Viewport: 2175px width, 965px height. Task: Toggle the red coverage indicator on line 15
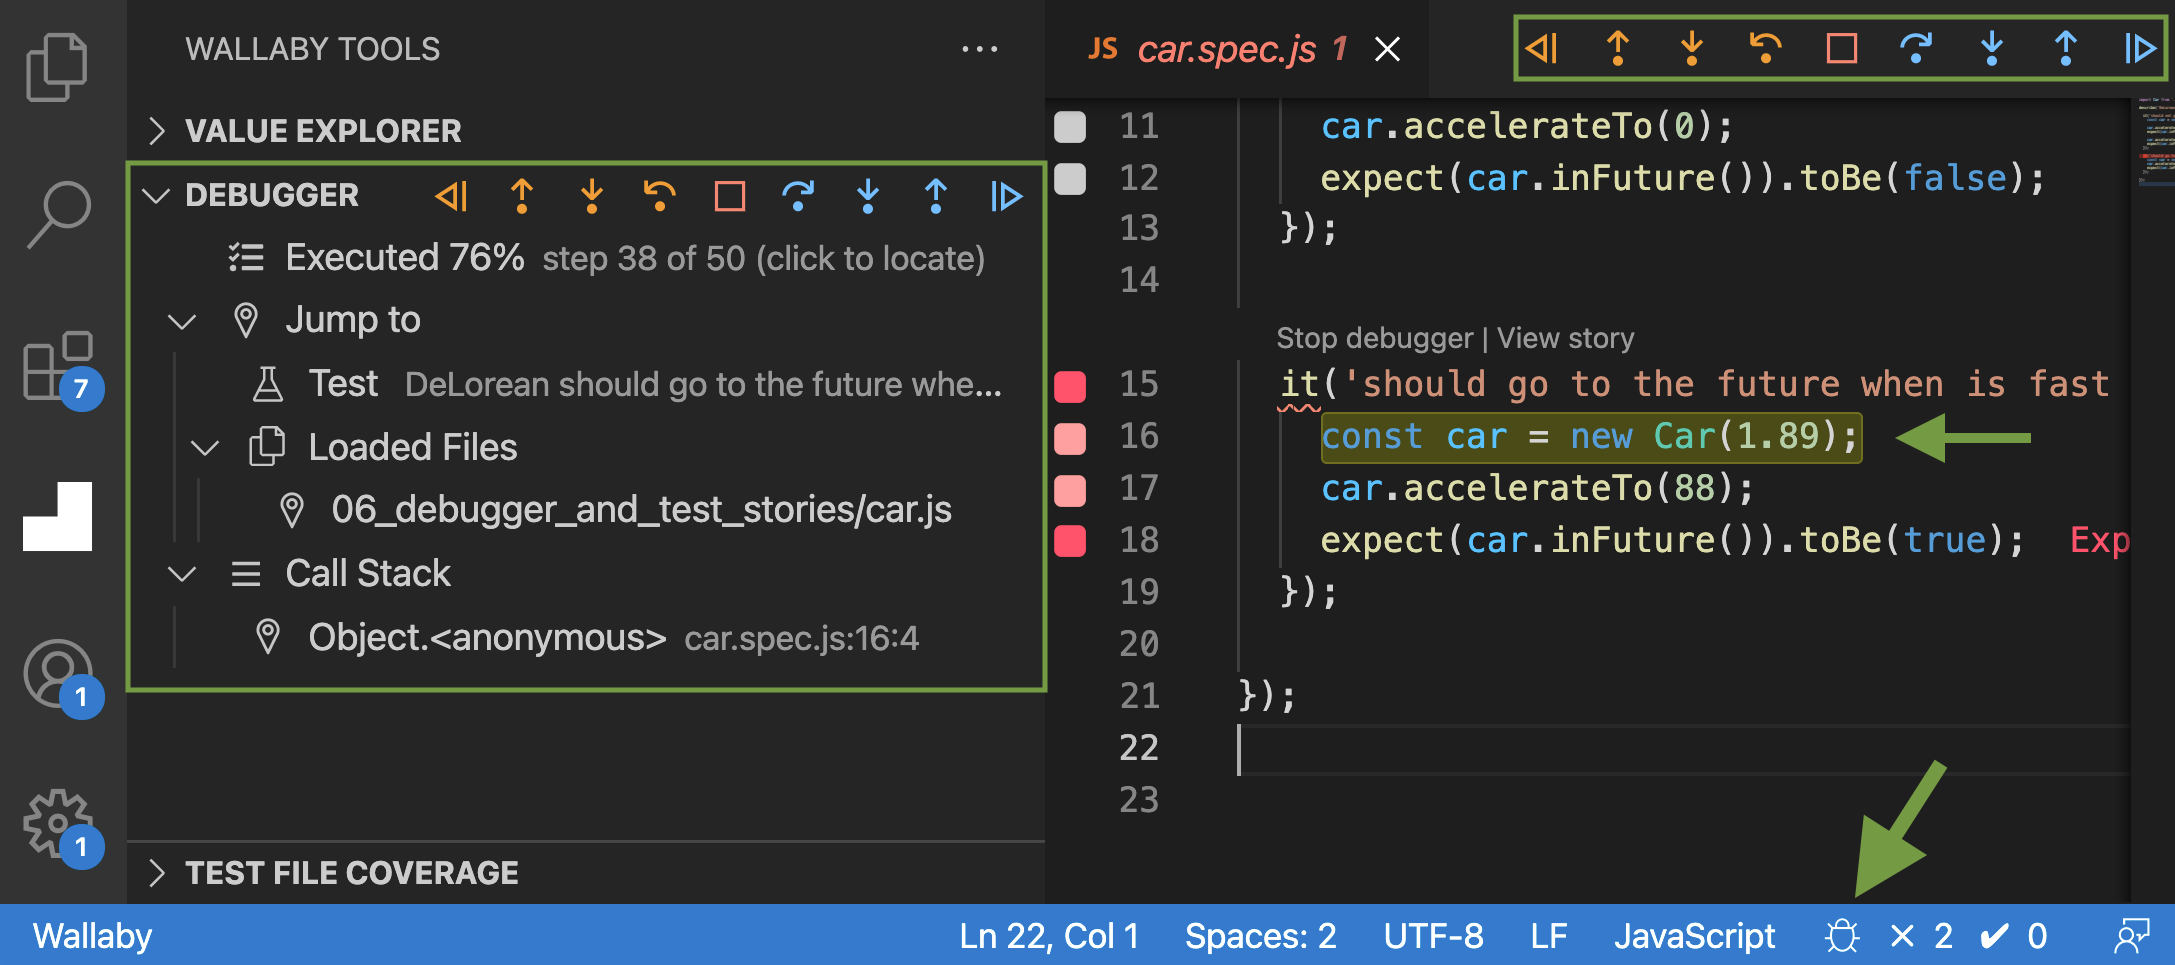(x=1070, y=386)
